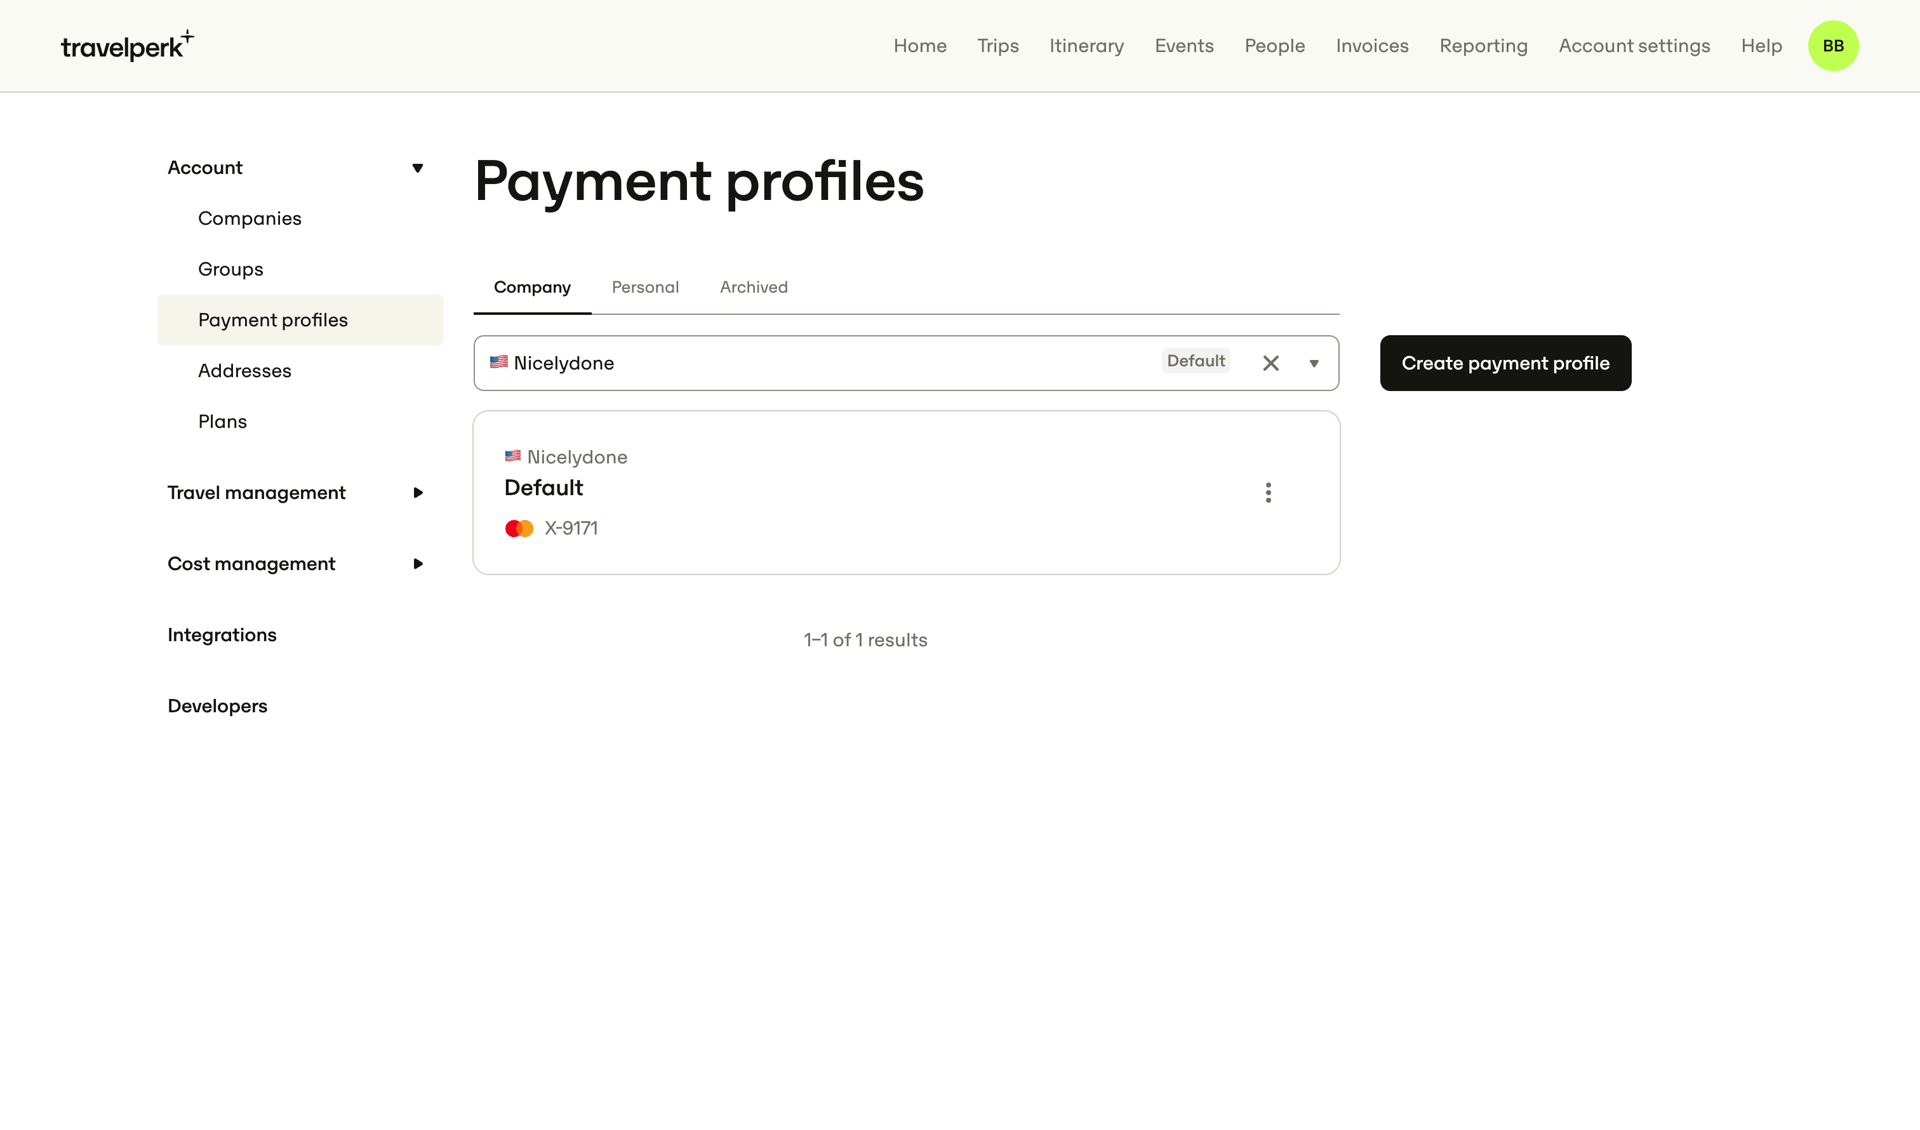Click the card number X-9171 entry
1920x1130 pixels.
570,527
